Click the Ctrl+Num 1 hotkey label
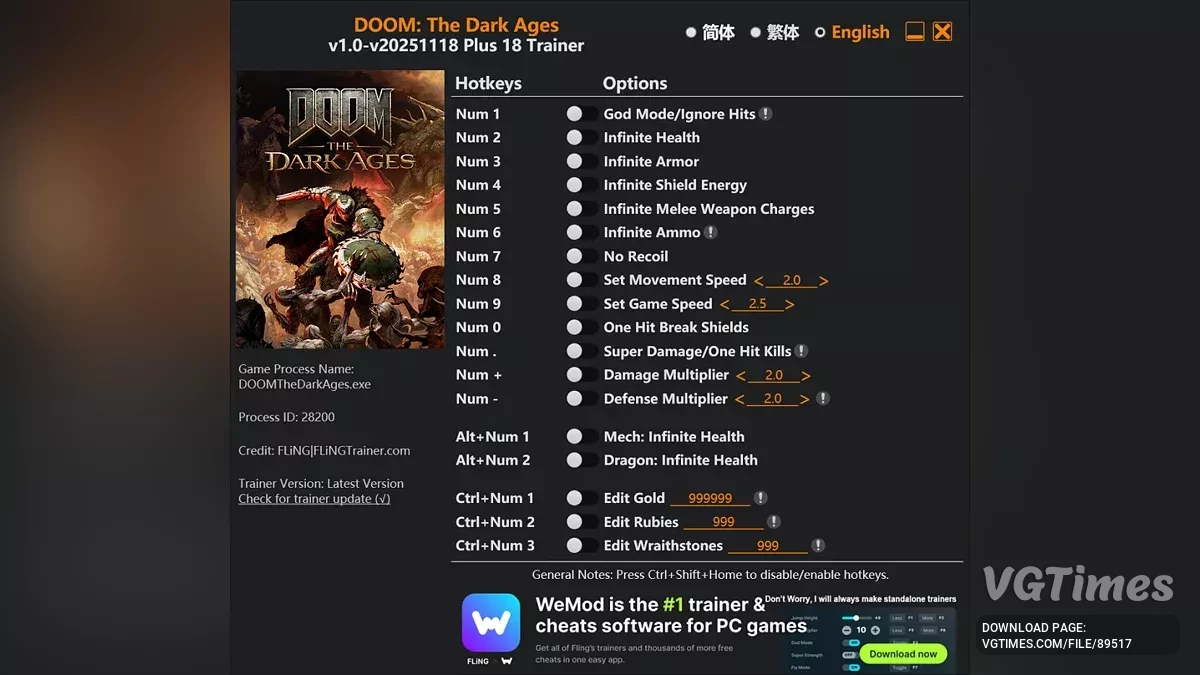Screen dimensions: 1200x675 point(495,498)
